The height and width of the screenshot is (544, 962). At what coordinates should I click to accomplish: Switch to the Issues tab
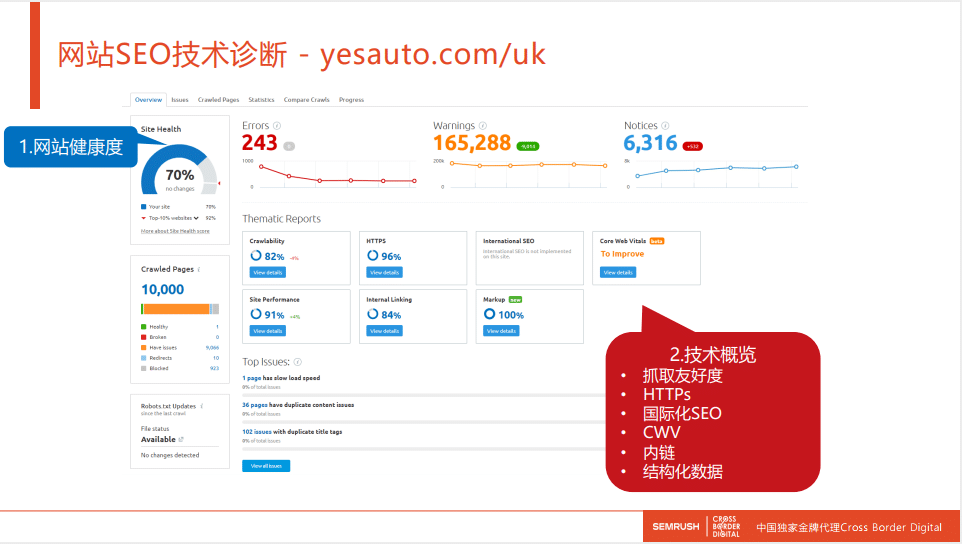click(179, 100)
